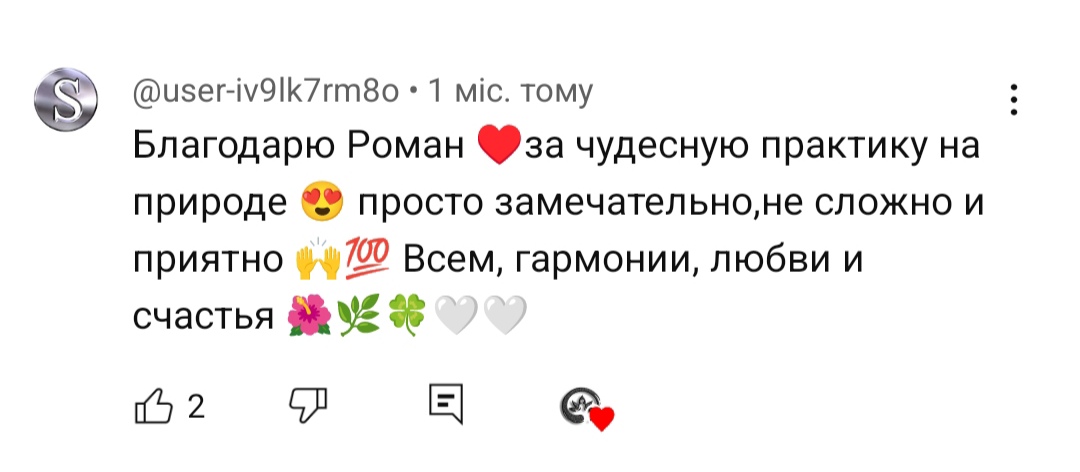This screenshot has height=472, width=1080.
Task: Open the three-dot comment options menu
Action: 1015,101
